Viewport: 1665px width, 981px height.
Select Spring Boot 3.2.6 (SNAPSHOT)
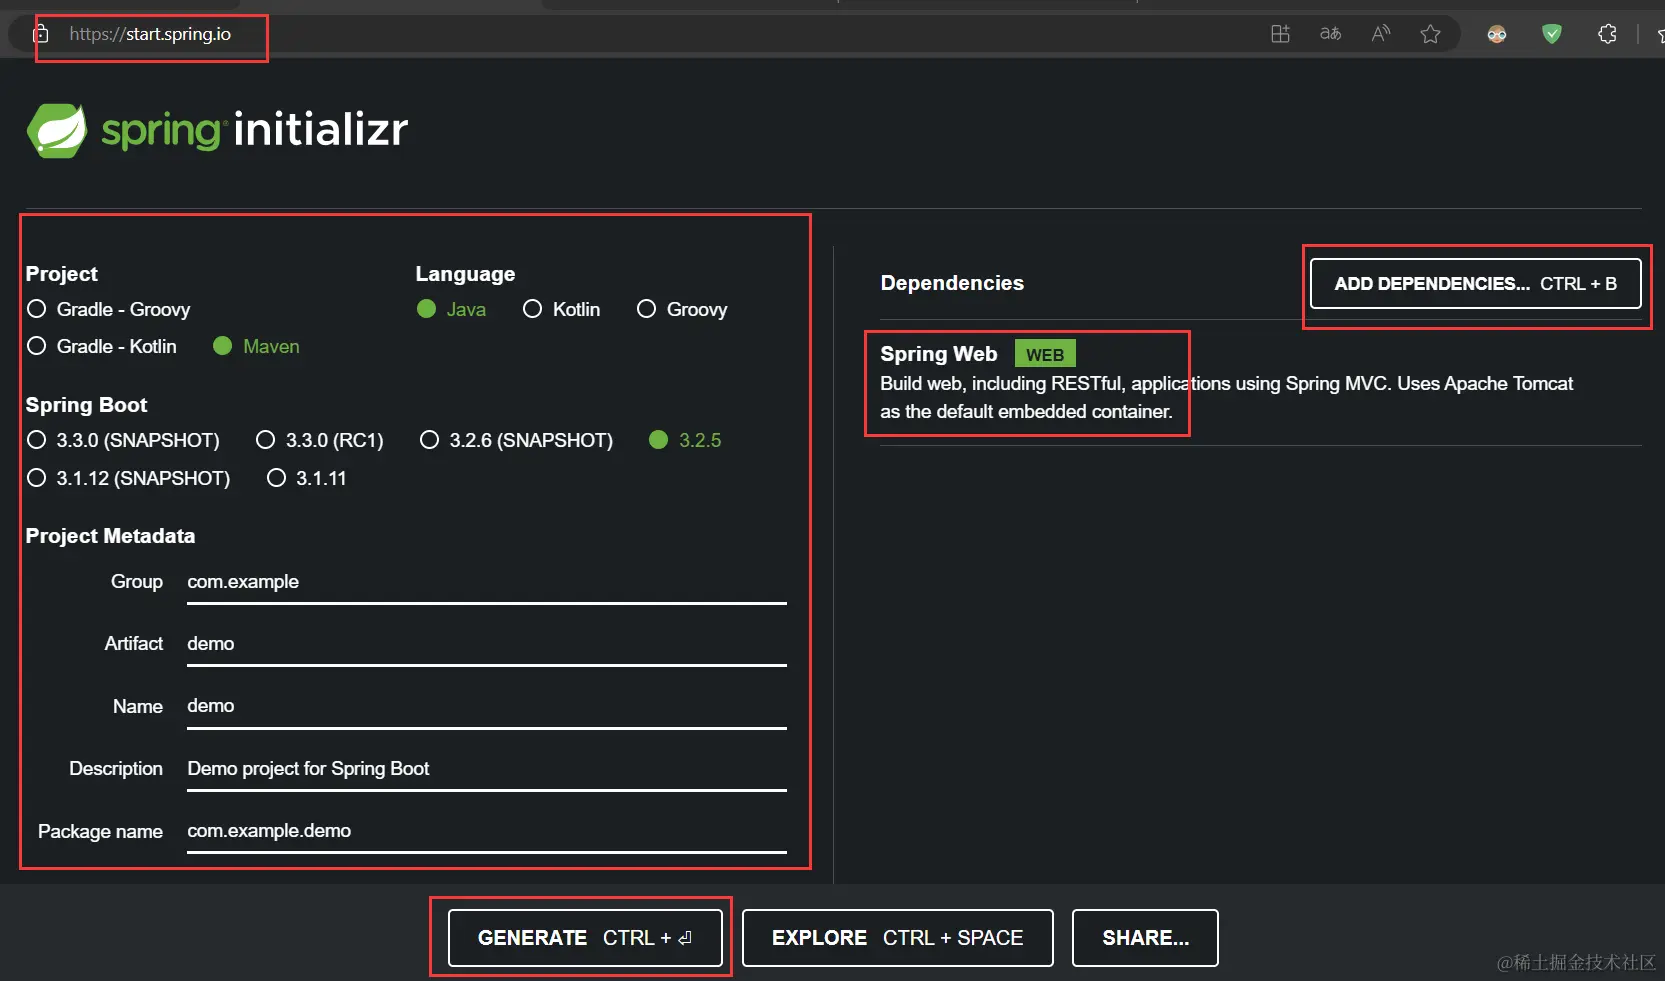516,440
